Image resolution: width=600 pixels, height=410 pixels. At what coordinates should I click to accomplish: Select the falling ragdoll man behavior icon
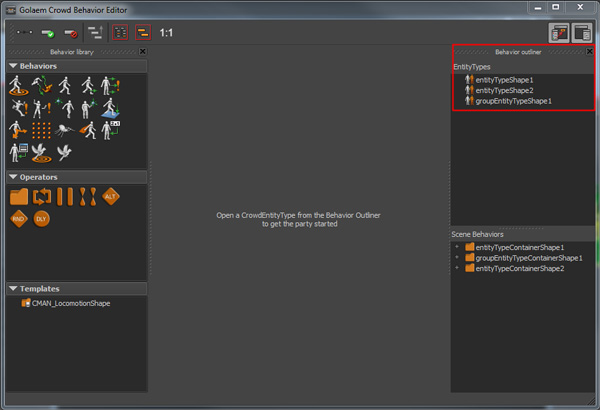pos(19,108)
